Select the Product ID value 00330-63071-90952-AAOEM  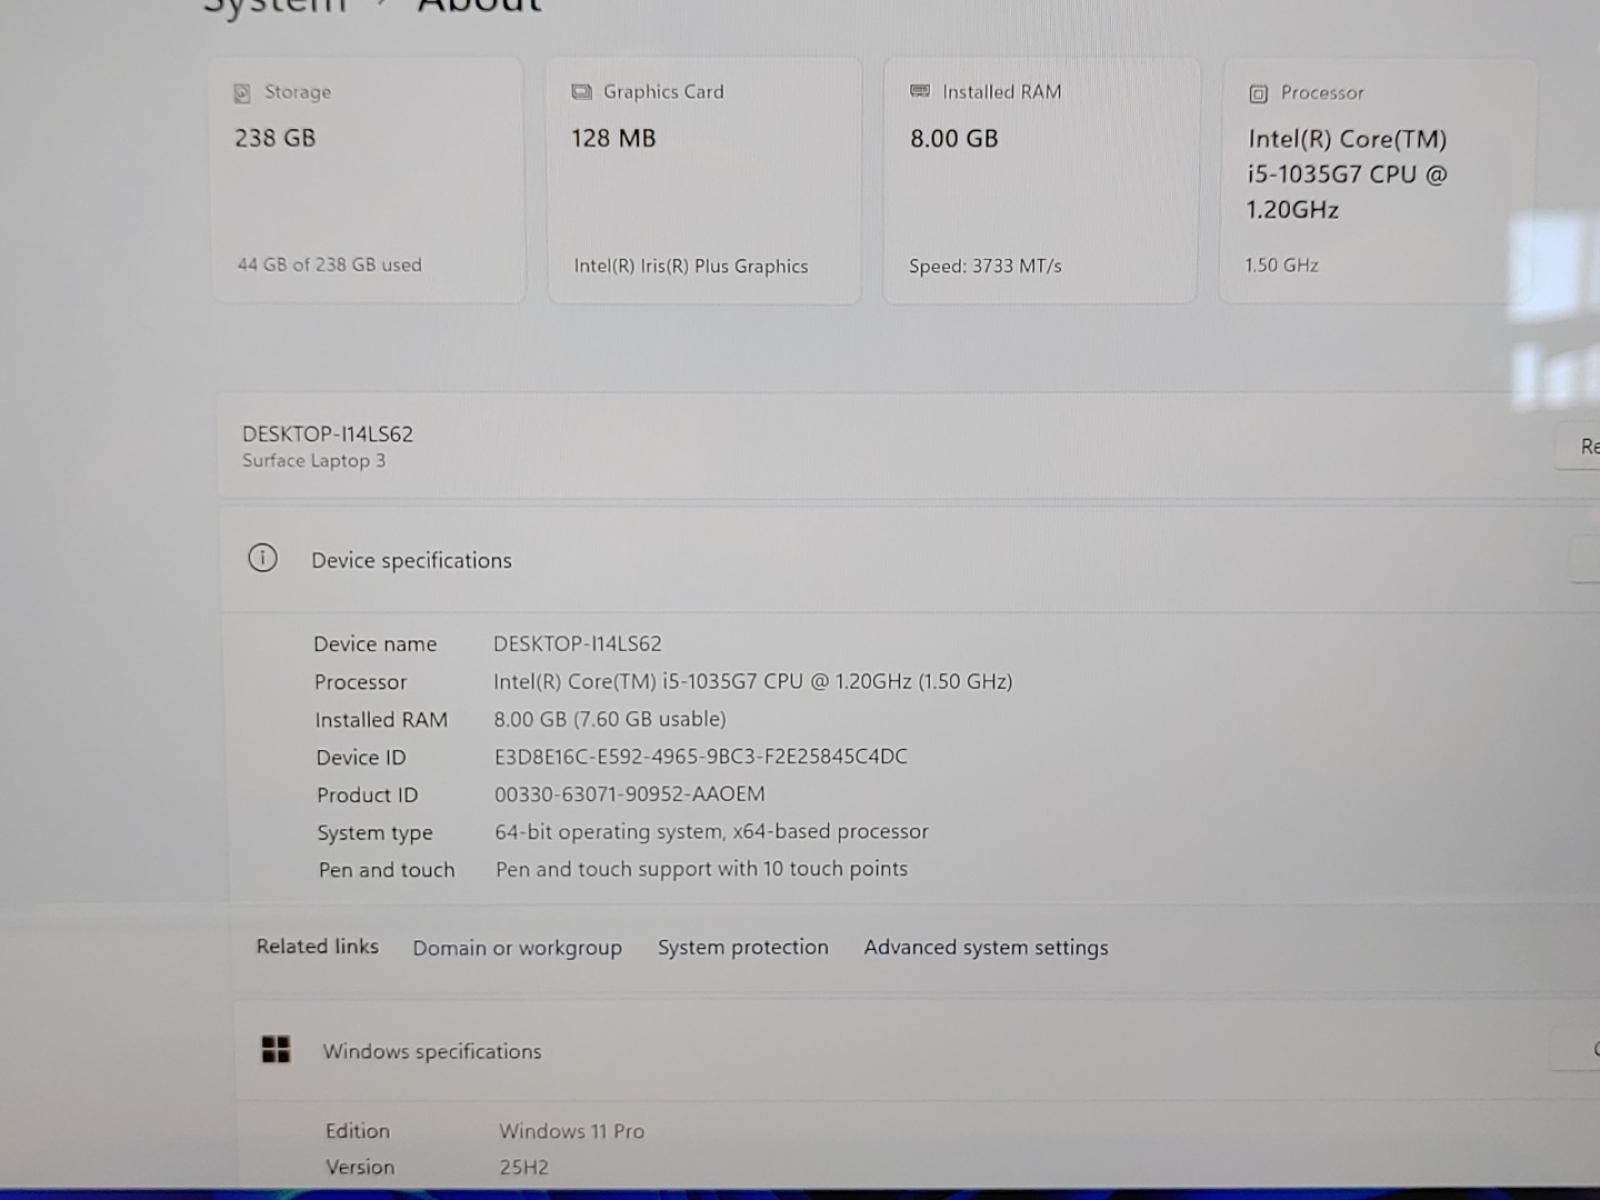(x=629, y=794)
